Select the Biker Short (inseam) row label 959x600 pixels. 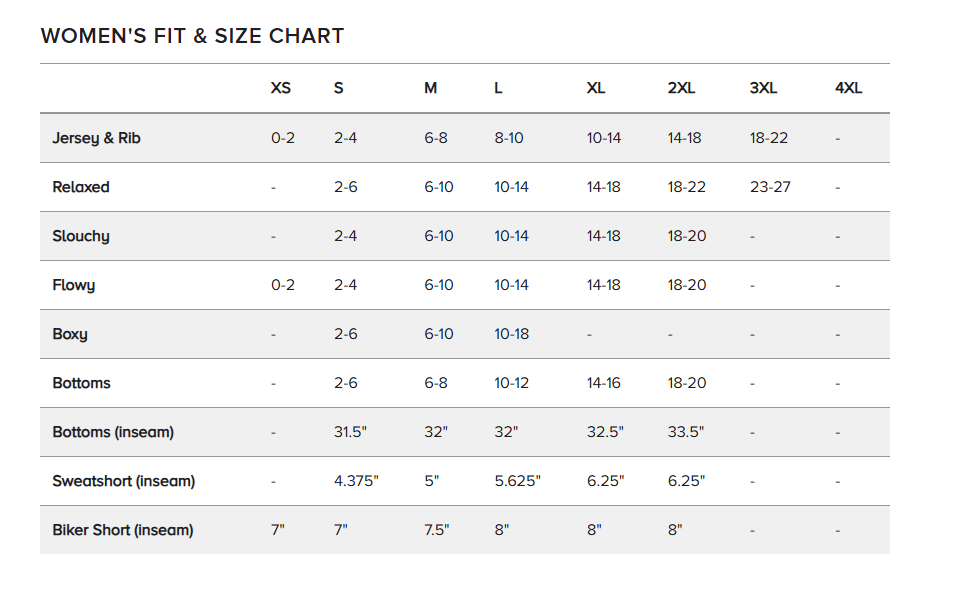click(x=122, y=530)
